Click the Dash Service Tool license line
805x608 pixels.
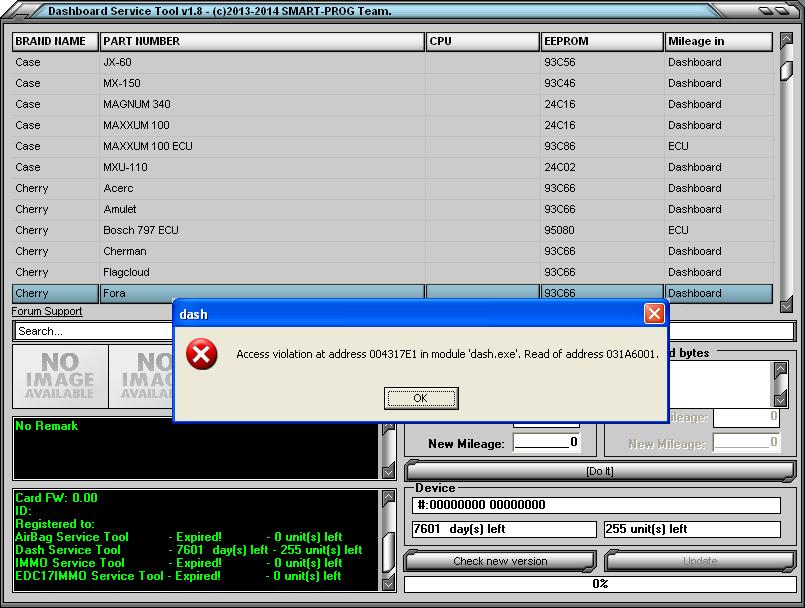click(189, 550)
